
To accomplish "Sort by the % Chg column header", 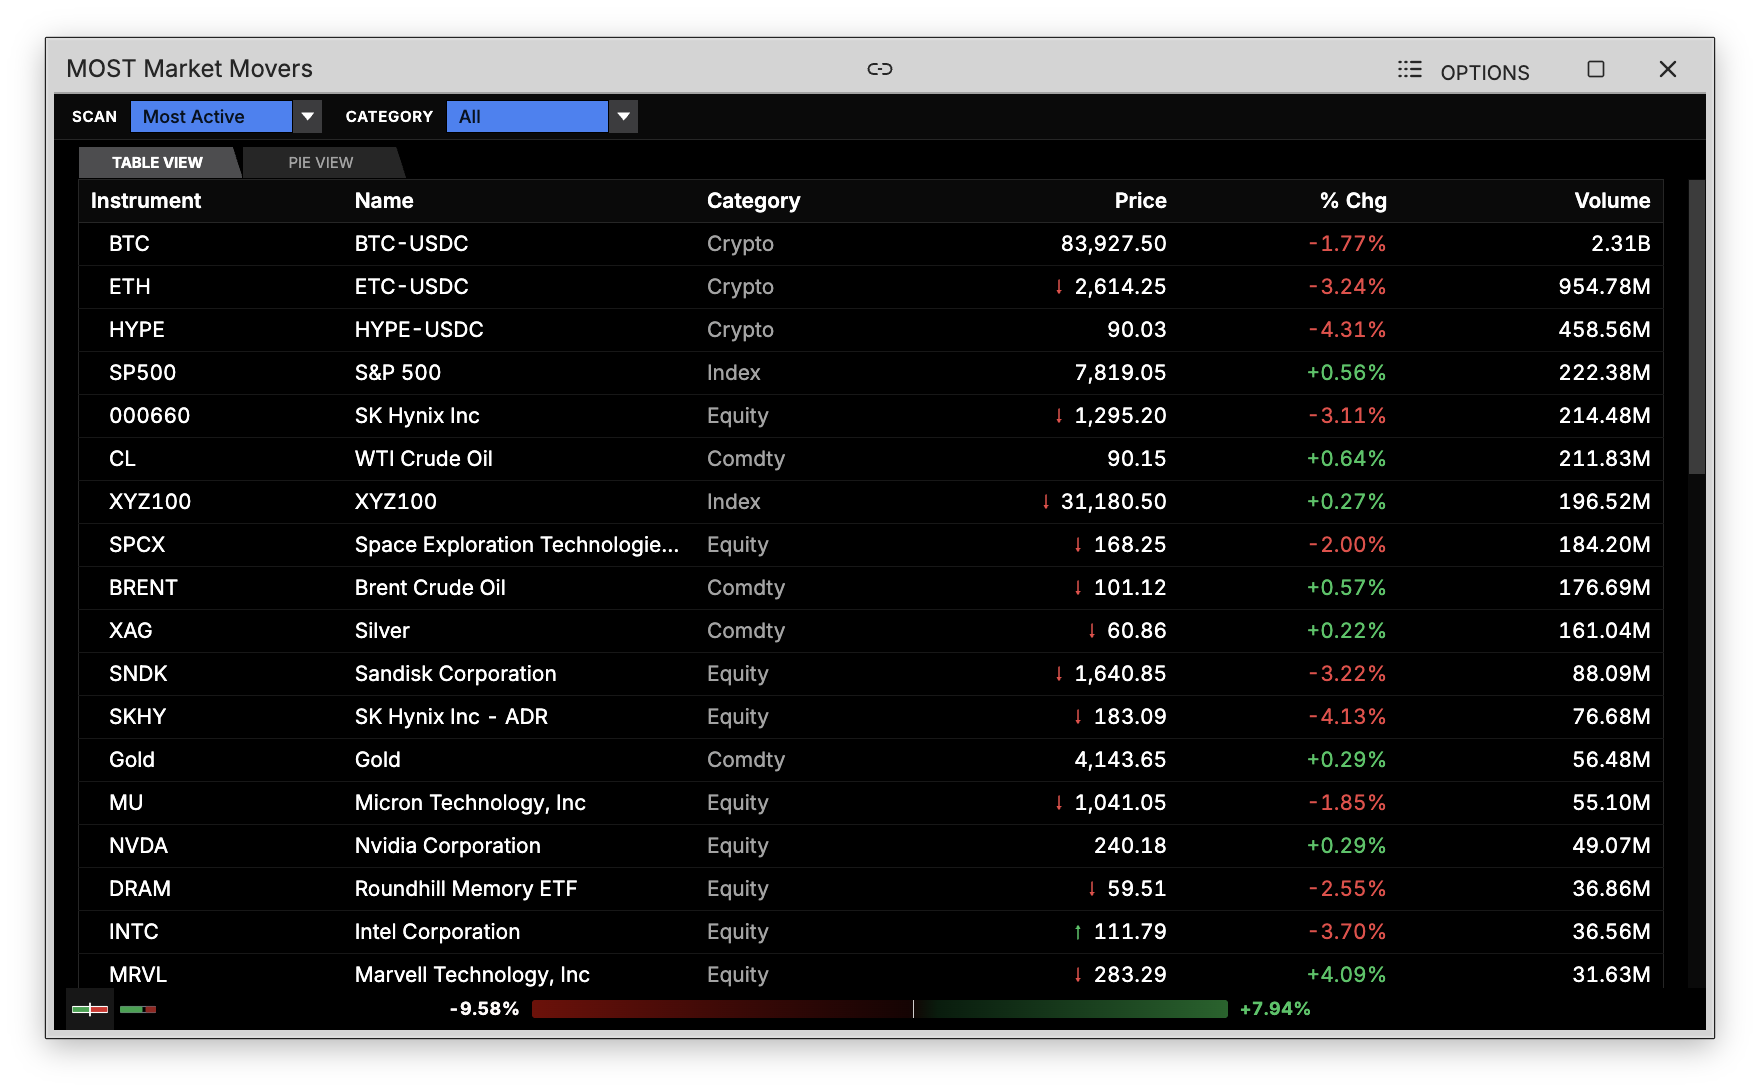I will coord(1353,201).
